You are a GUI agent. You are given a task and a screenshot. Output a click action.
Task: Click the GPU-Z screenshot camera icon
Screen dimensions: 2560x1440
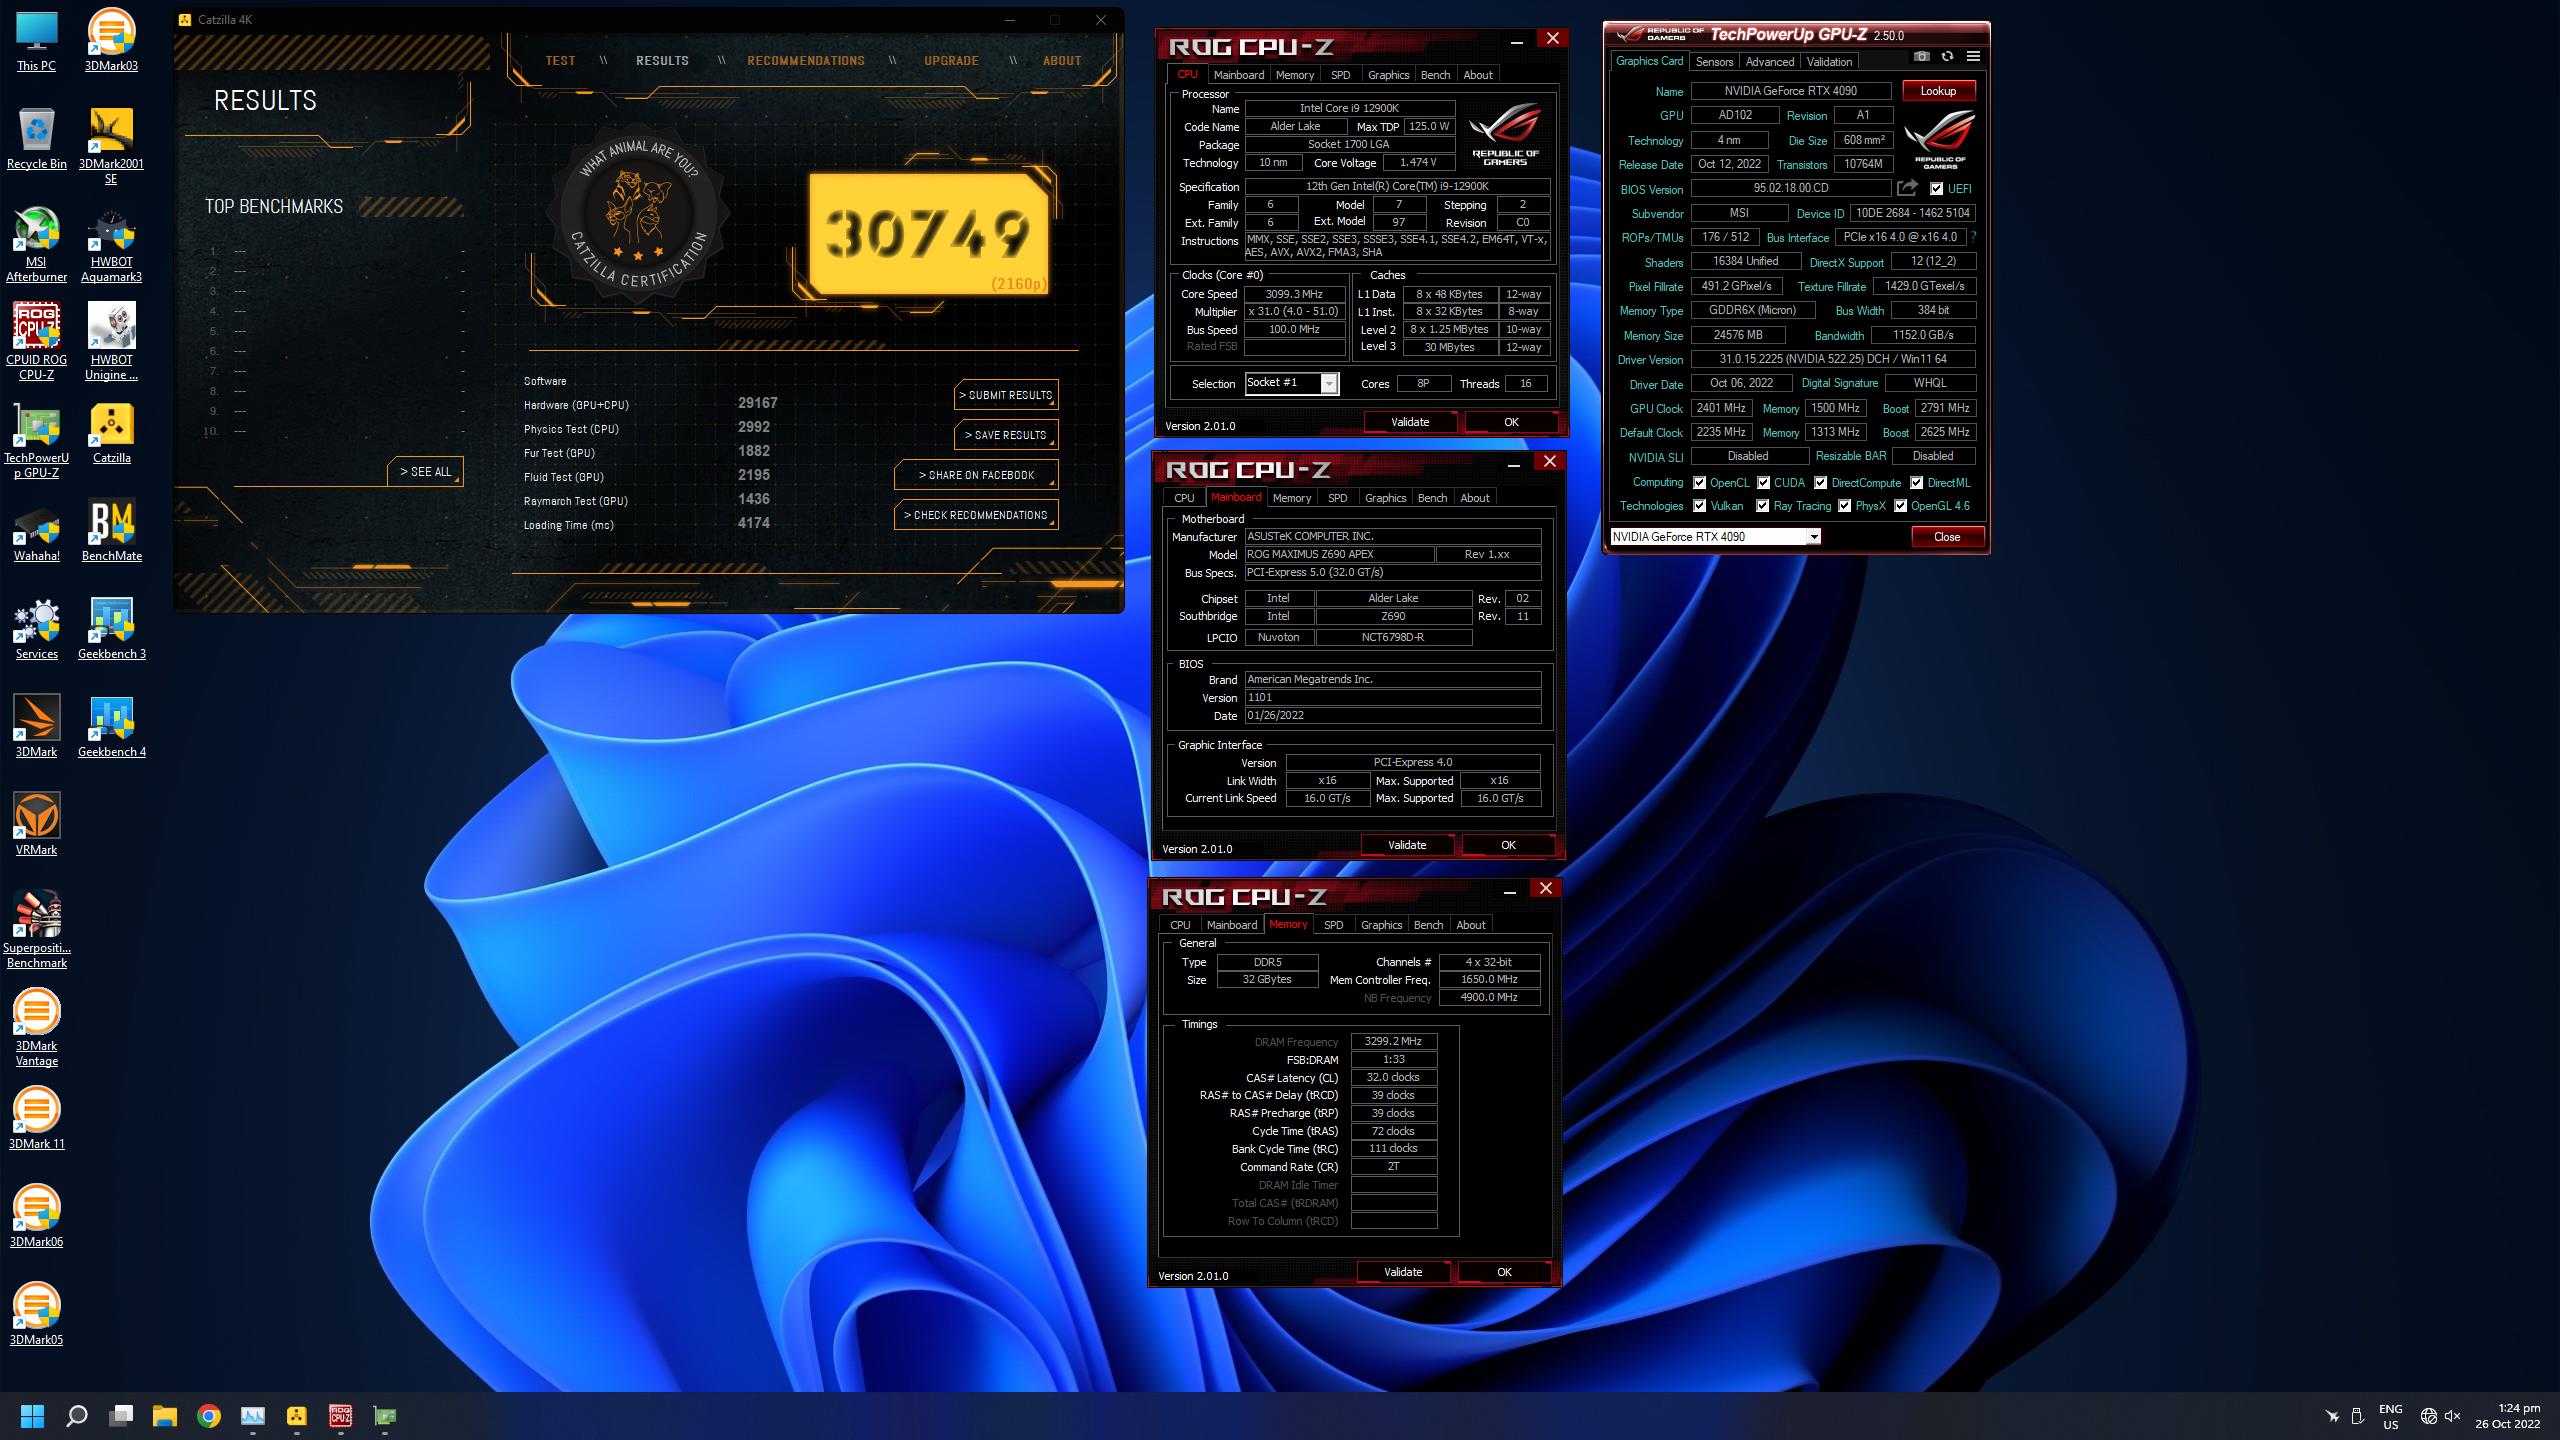tap(1921, 57)
